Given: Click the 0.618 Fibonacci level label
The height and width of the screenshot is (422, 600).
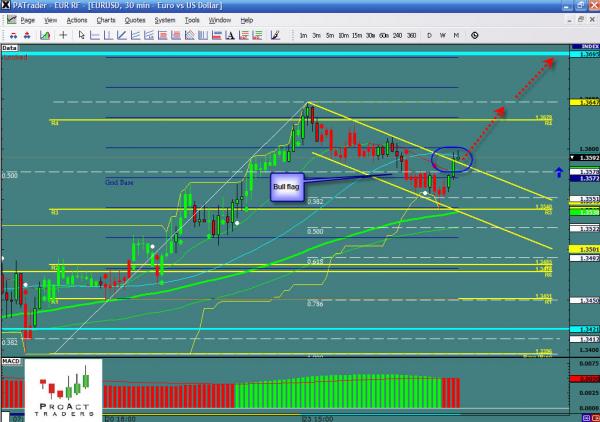Looking at the screenshot, I should (x=315, y=261).
